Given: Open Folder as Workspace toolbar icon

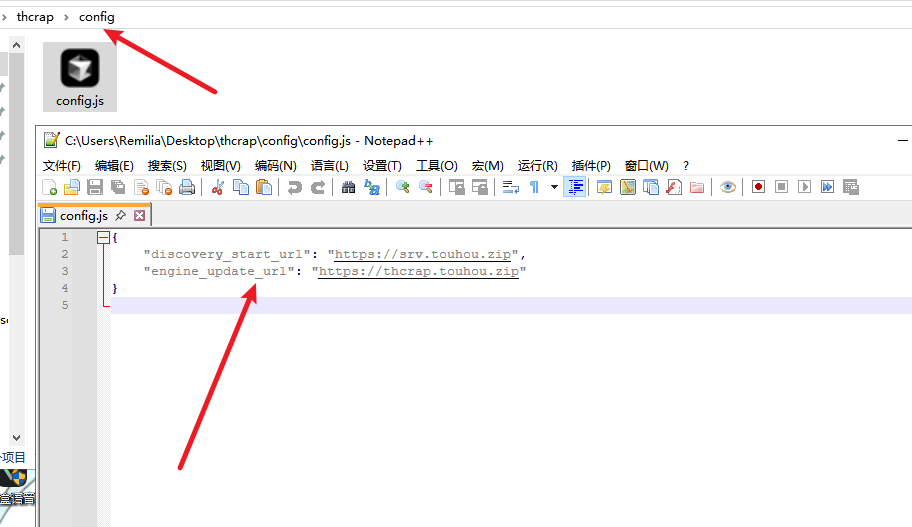Looking at the screenshot, I should coord(697,187).
